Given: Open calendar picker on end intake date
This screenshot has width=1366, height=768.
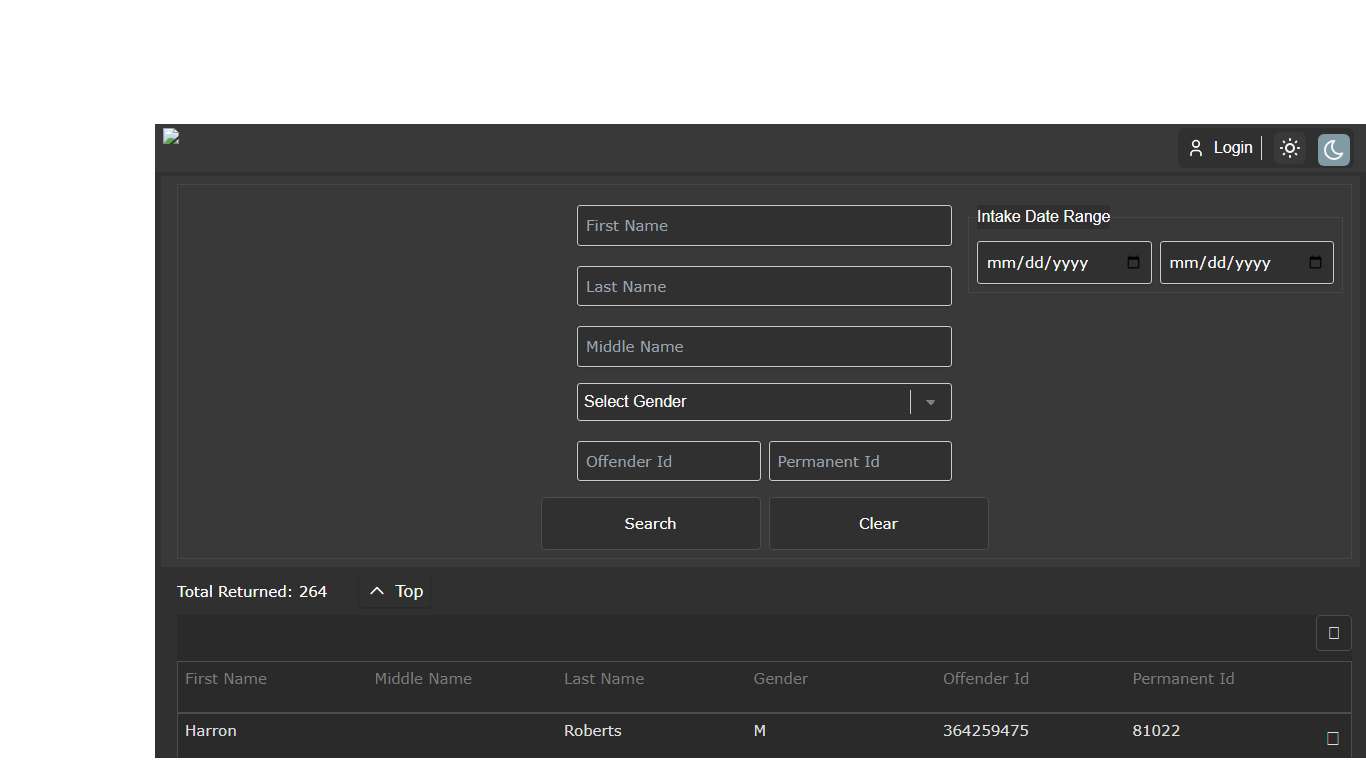Looking at the screenshot, I should coord(1315,263).
